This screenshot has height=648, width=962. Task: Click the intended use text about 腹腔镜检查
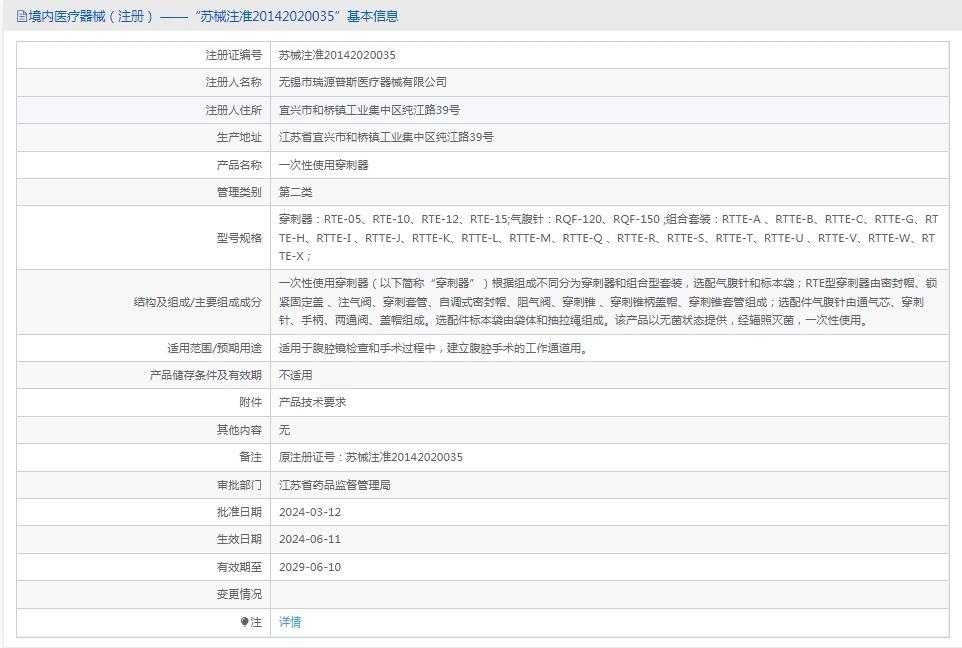432,348
